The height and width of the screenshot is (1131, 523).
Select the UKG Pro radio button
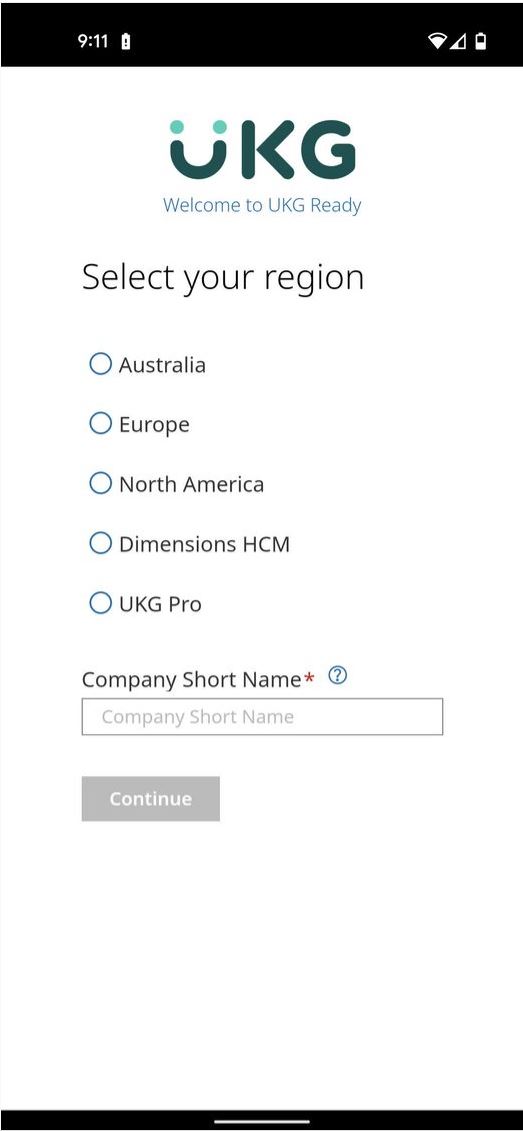click(100, 602)
